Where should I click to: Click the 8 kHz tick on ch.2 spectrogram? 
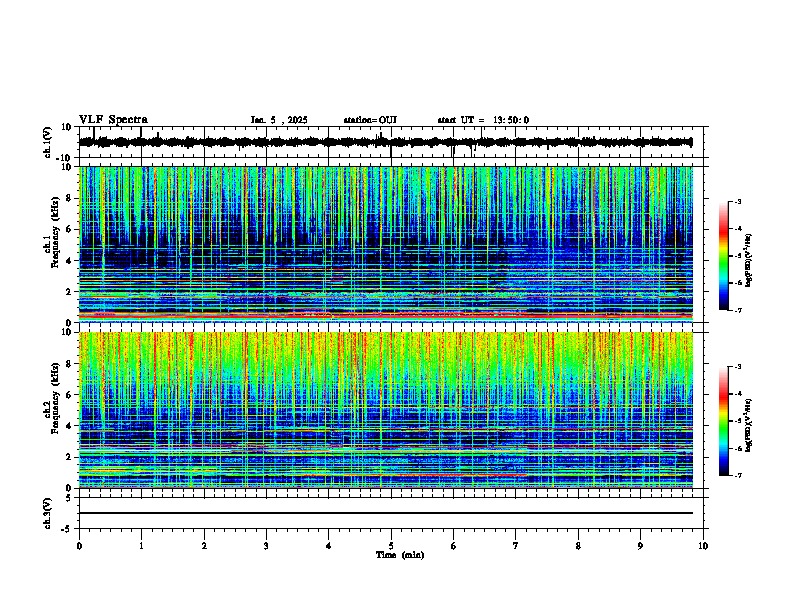click(70, 364)
